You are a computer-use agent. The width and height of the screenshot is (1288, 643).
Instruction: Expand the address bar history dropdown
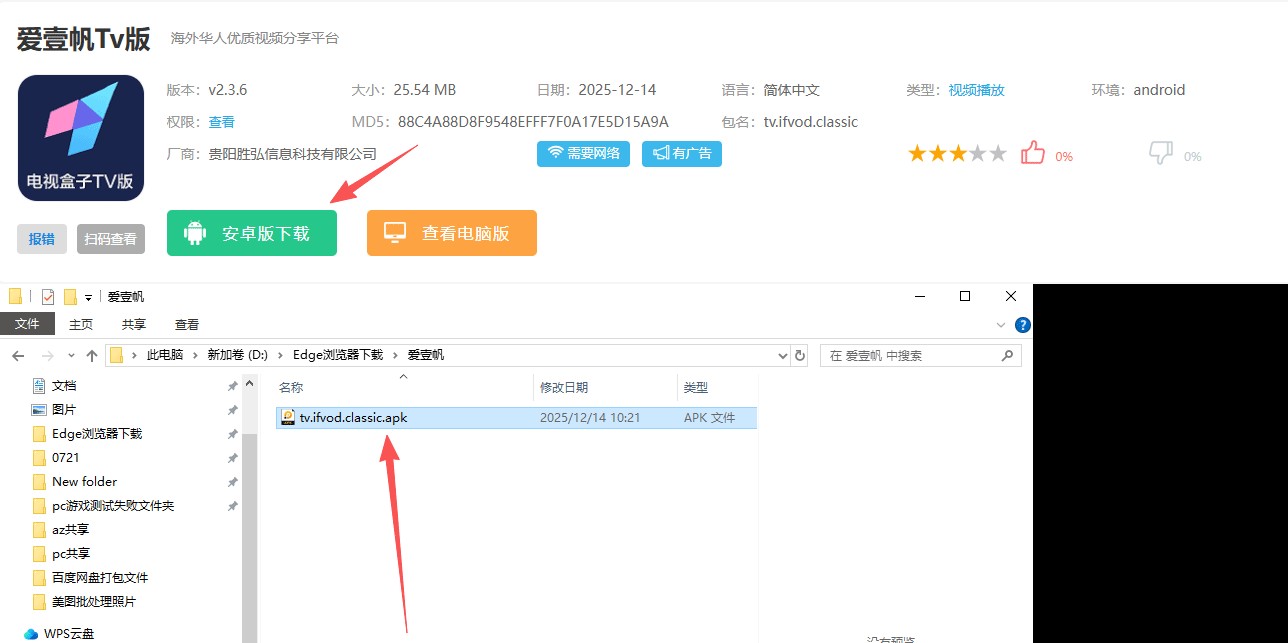[x=783, y=355]
